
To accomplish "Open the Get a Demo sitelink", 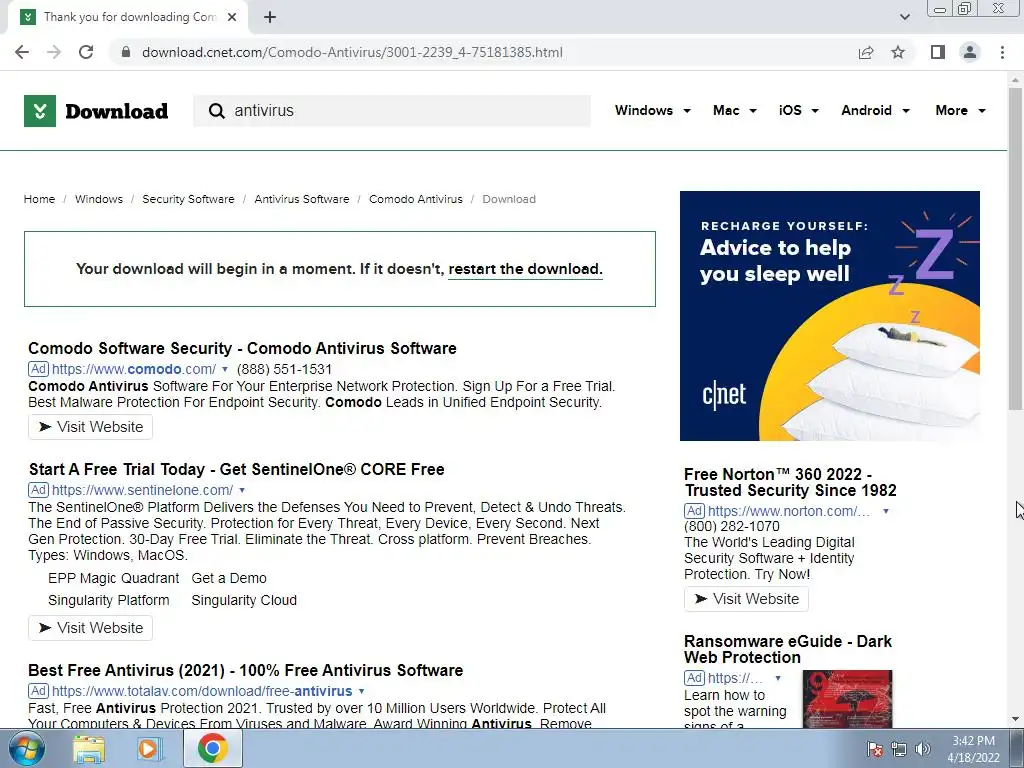I will (229, 578).
